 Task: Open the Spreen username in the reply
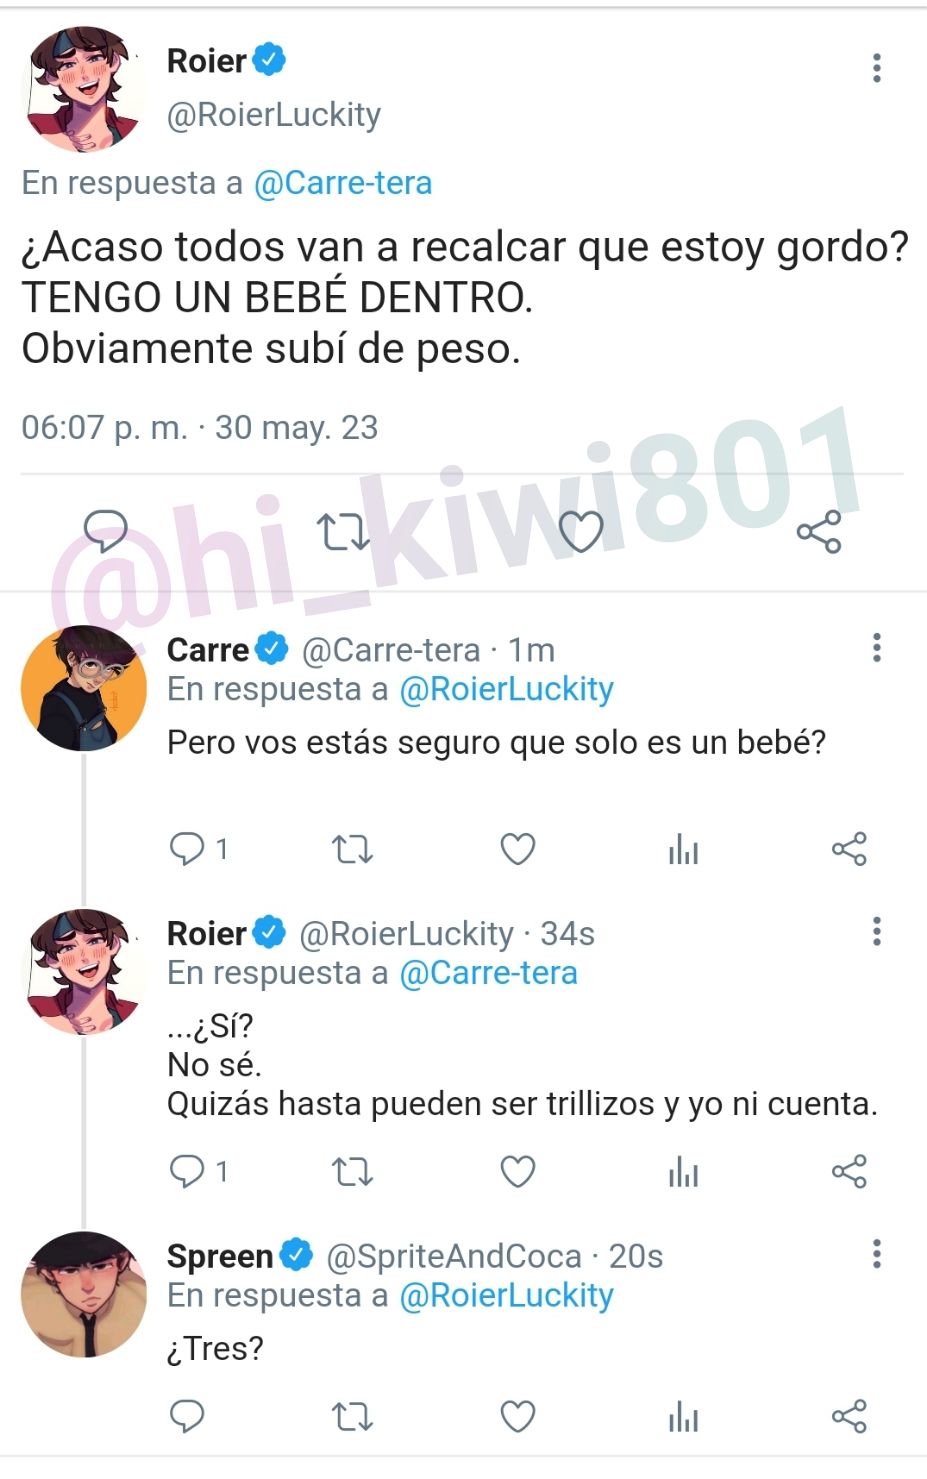pos(220,1256)
